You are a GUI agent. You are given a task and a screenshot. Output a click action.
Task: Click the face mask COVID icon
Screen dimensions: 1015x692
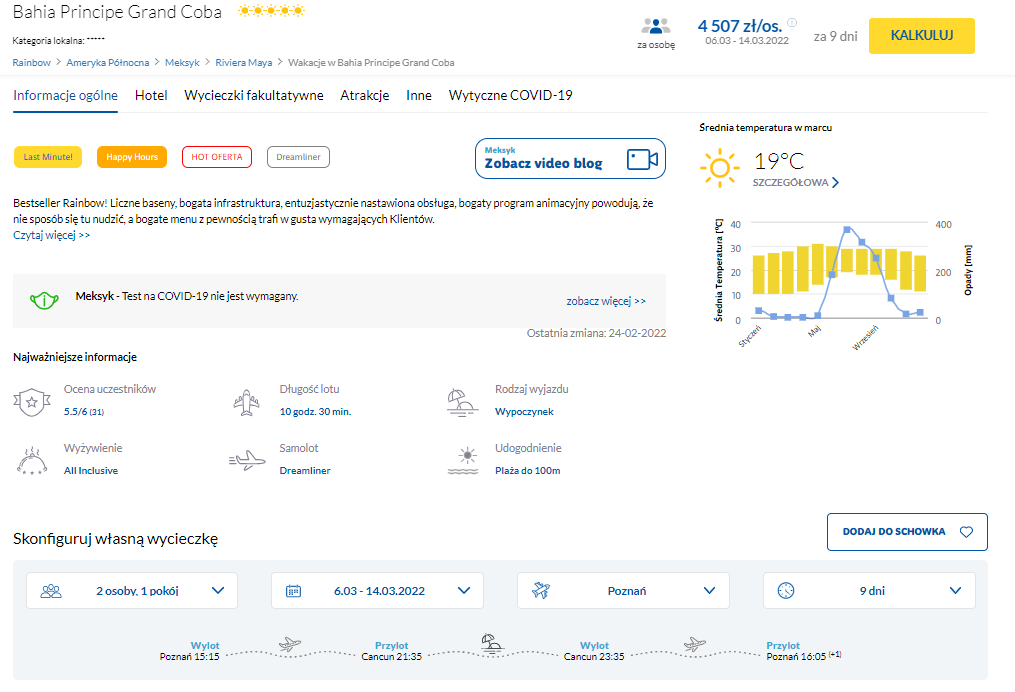[42, 299]
